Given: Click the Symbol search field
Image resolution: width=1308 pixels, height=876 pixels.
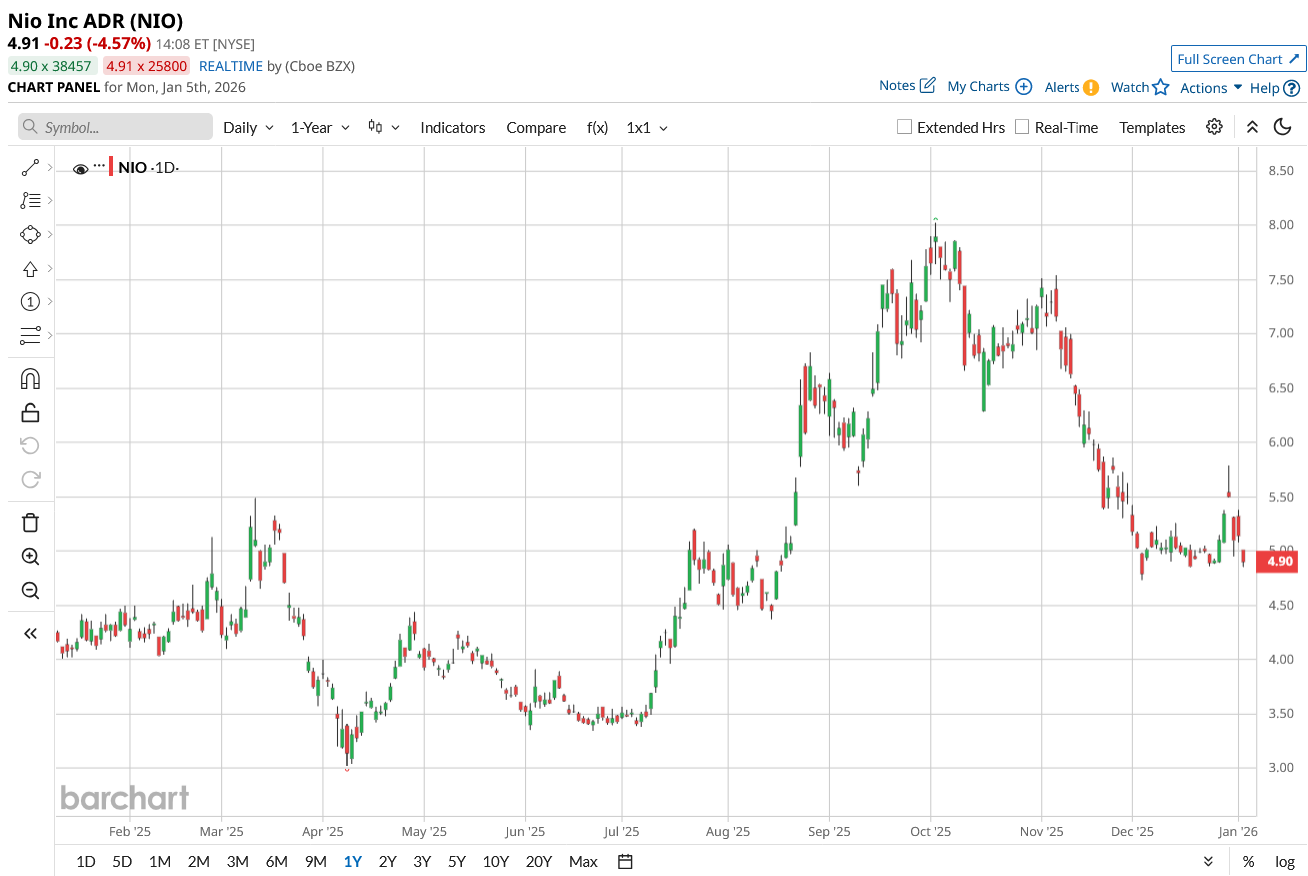Looking at the screenshot, I should tap(116, 127).
